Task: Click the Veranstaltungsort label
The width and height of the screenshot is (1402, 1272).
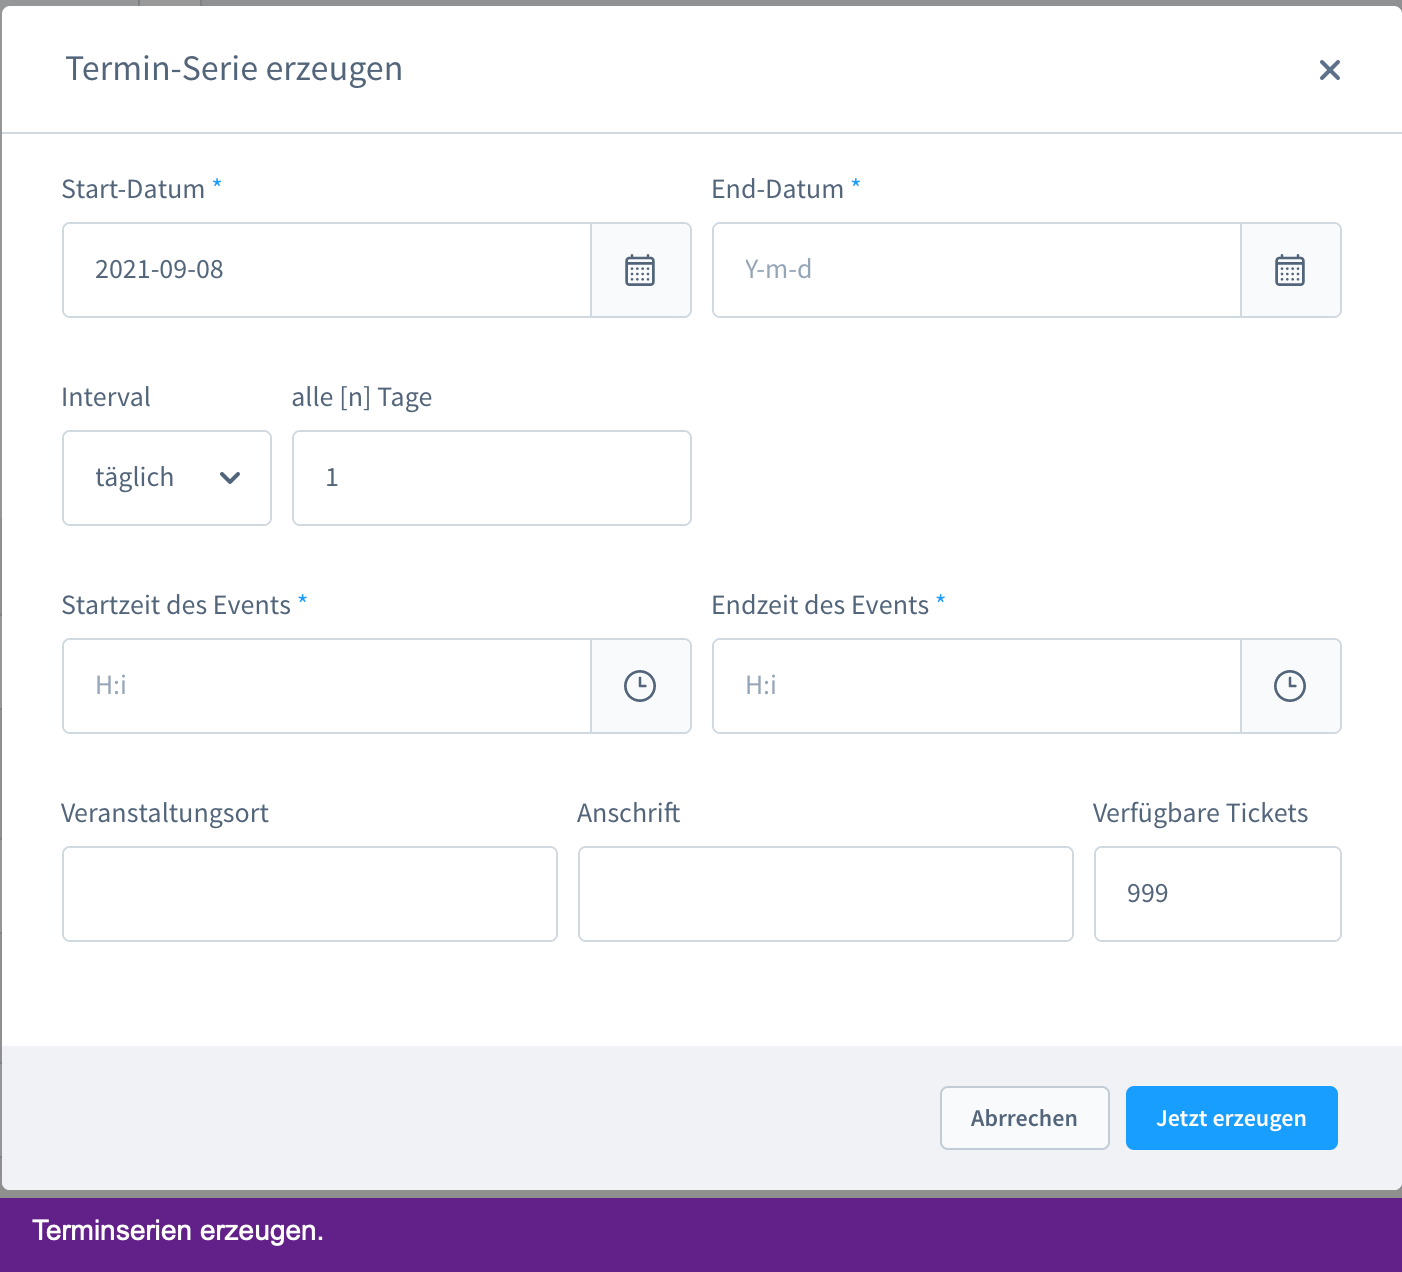Action: click(x=165, y=813)
